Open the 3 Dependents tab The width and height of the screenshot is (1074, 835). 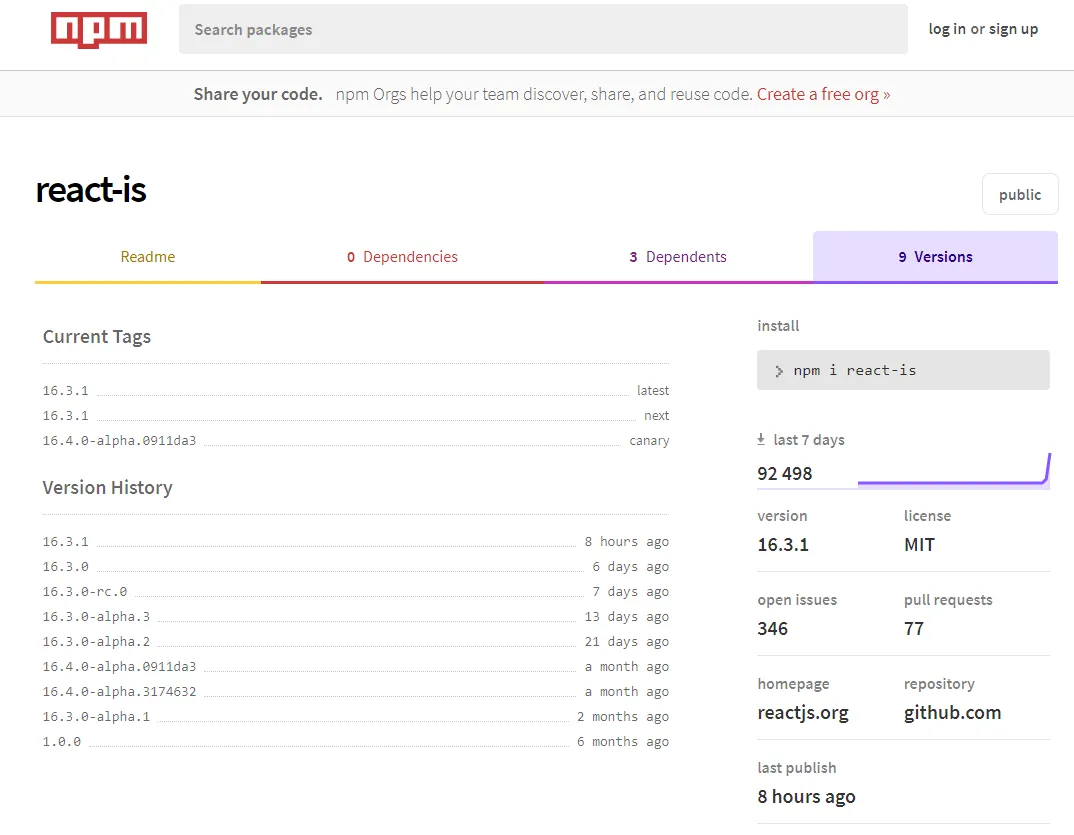[678, 257]
